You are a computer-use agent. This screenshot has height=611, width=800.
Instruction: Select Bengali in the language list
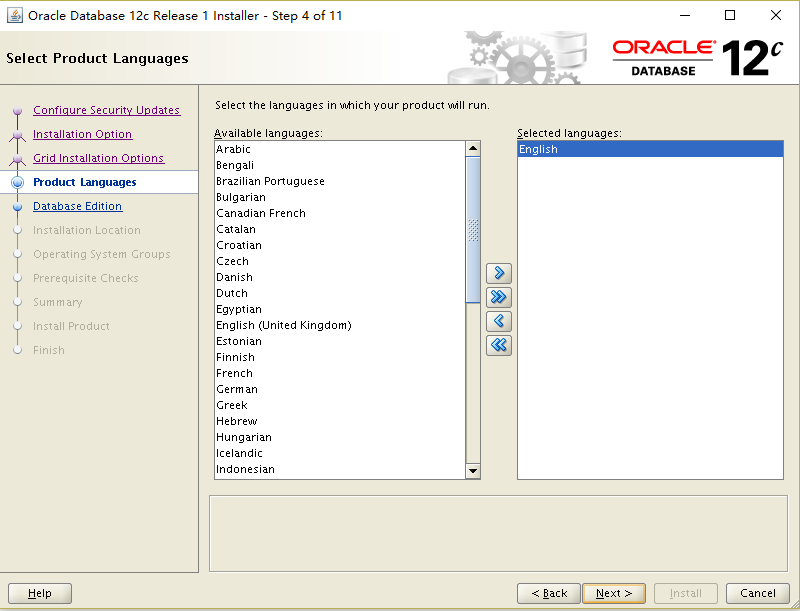(x=340, y=165)
